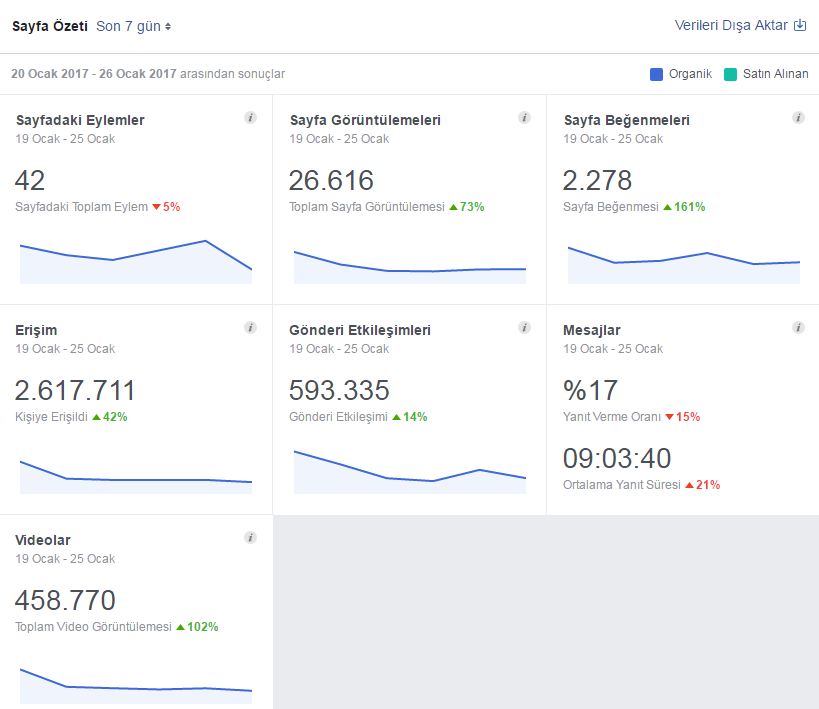Click the value 2.278 page likes
Viewport: 819px width, 709px height.
(x=597, y=181)
